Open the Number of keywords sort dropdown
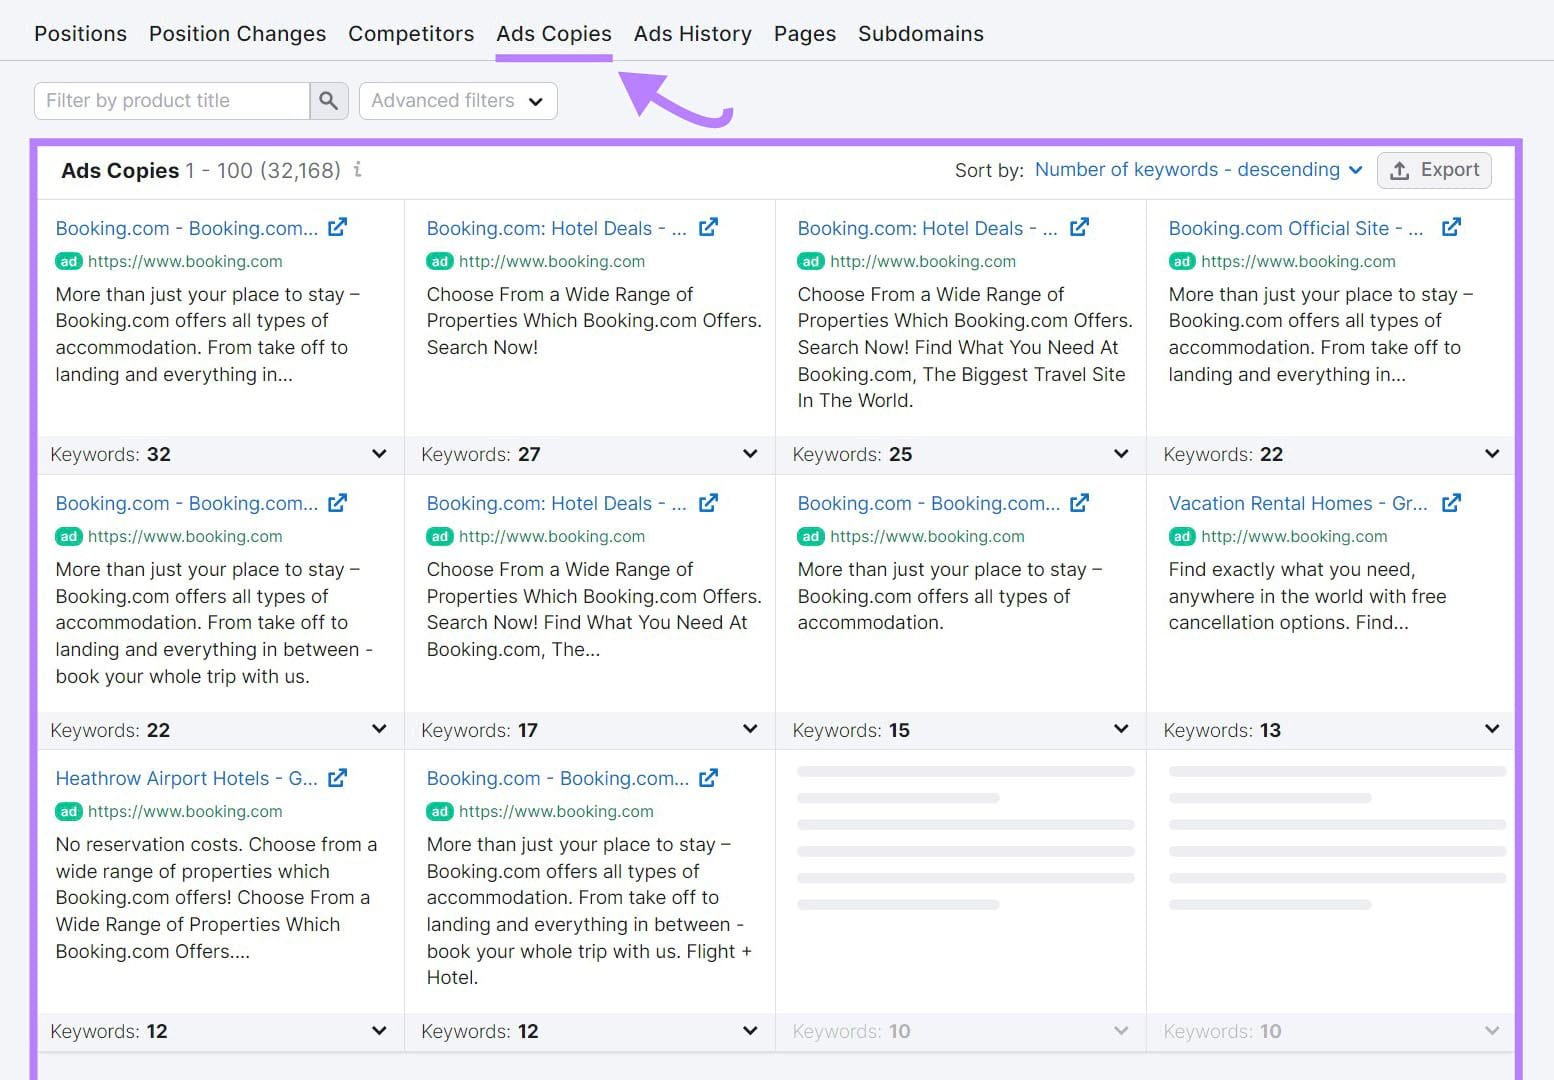1554x1080 pixels. 1198,170
